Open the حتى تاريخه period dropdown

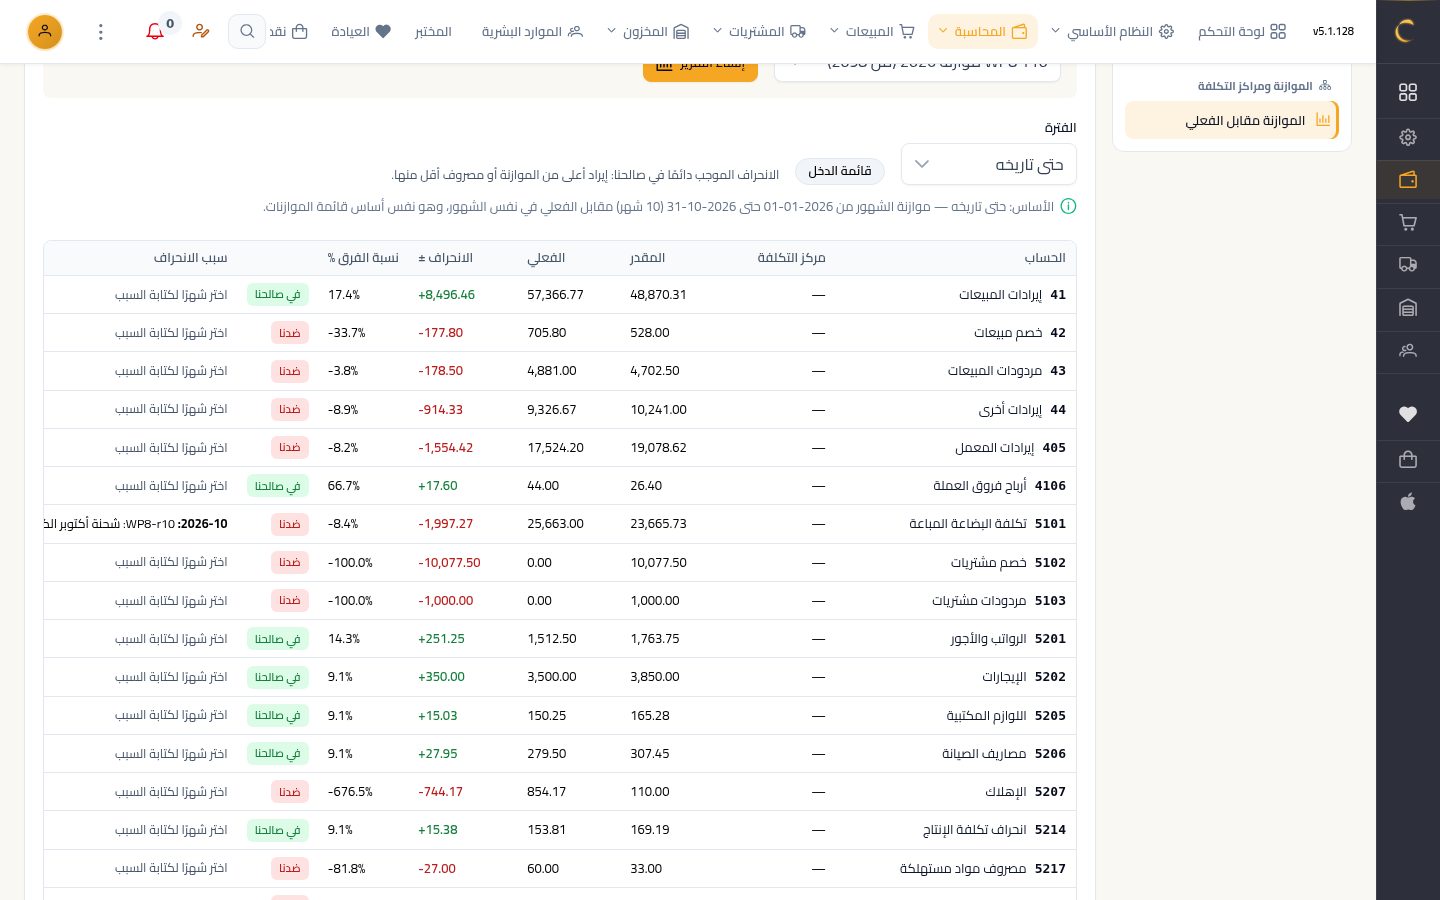989,164
